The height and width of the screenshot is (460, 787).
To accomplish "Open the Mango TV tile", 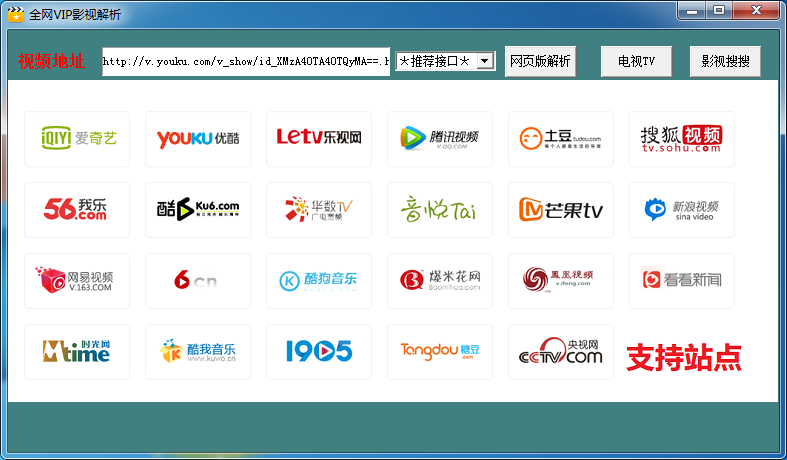I will point(561,210).
